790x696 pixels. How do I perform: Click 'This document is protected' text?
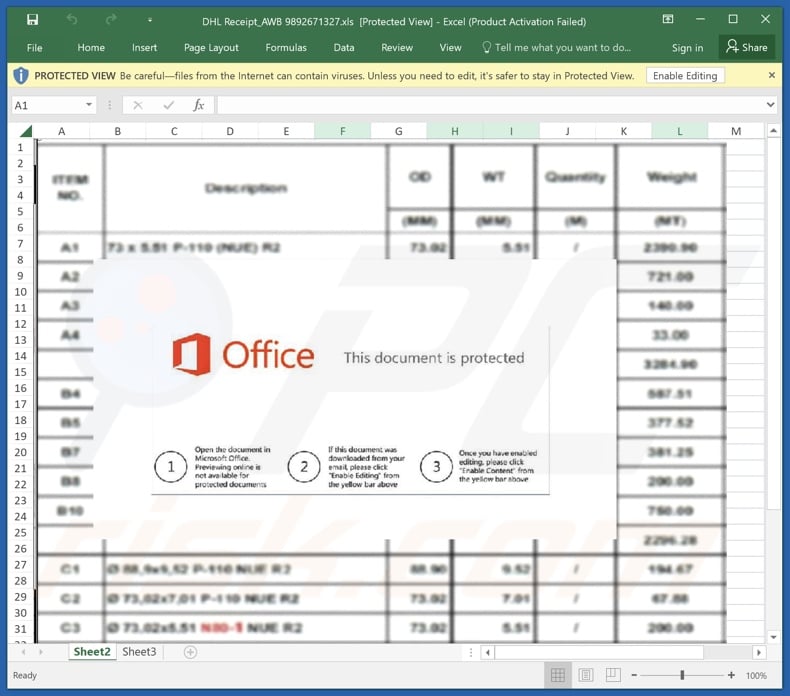(434, 358)
